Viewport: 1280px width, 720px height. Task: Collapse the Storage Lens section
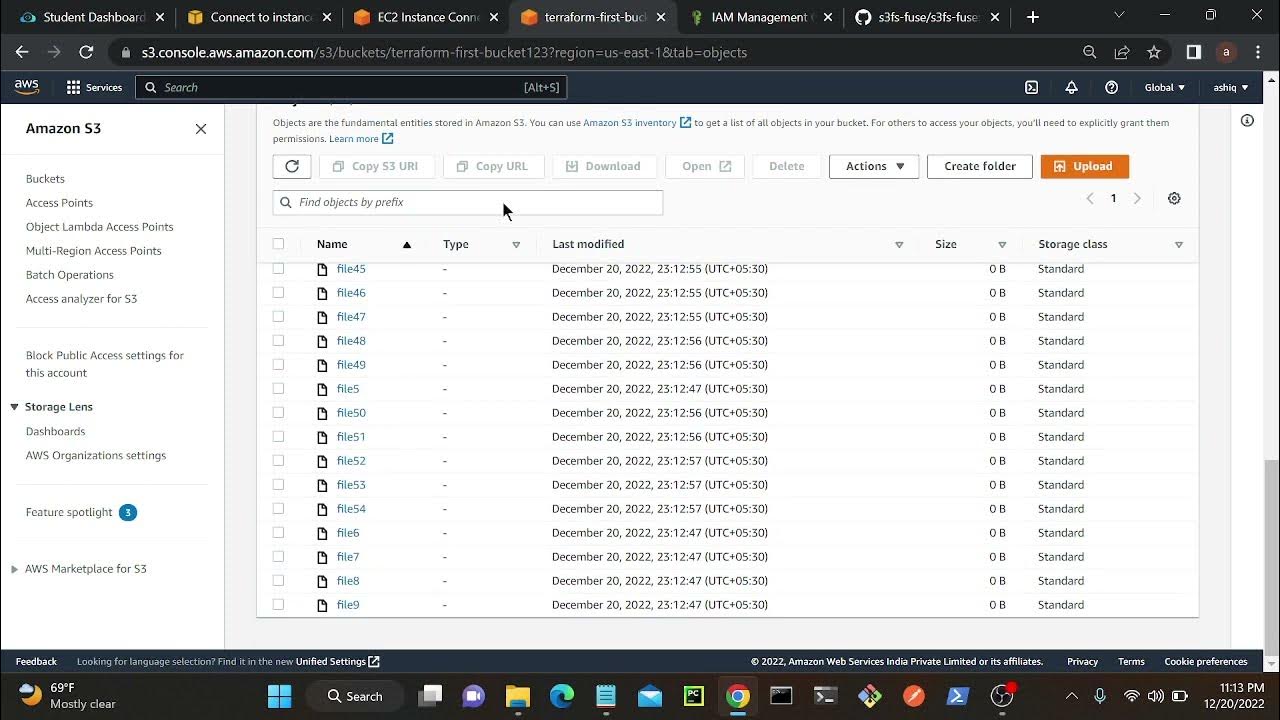14,407
